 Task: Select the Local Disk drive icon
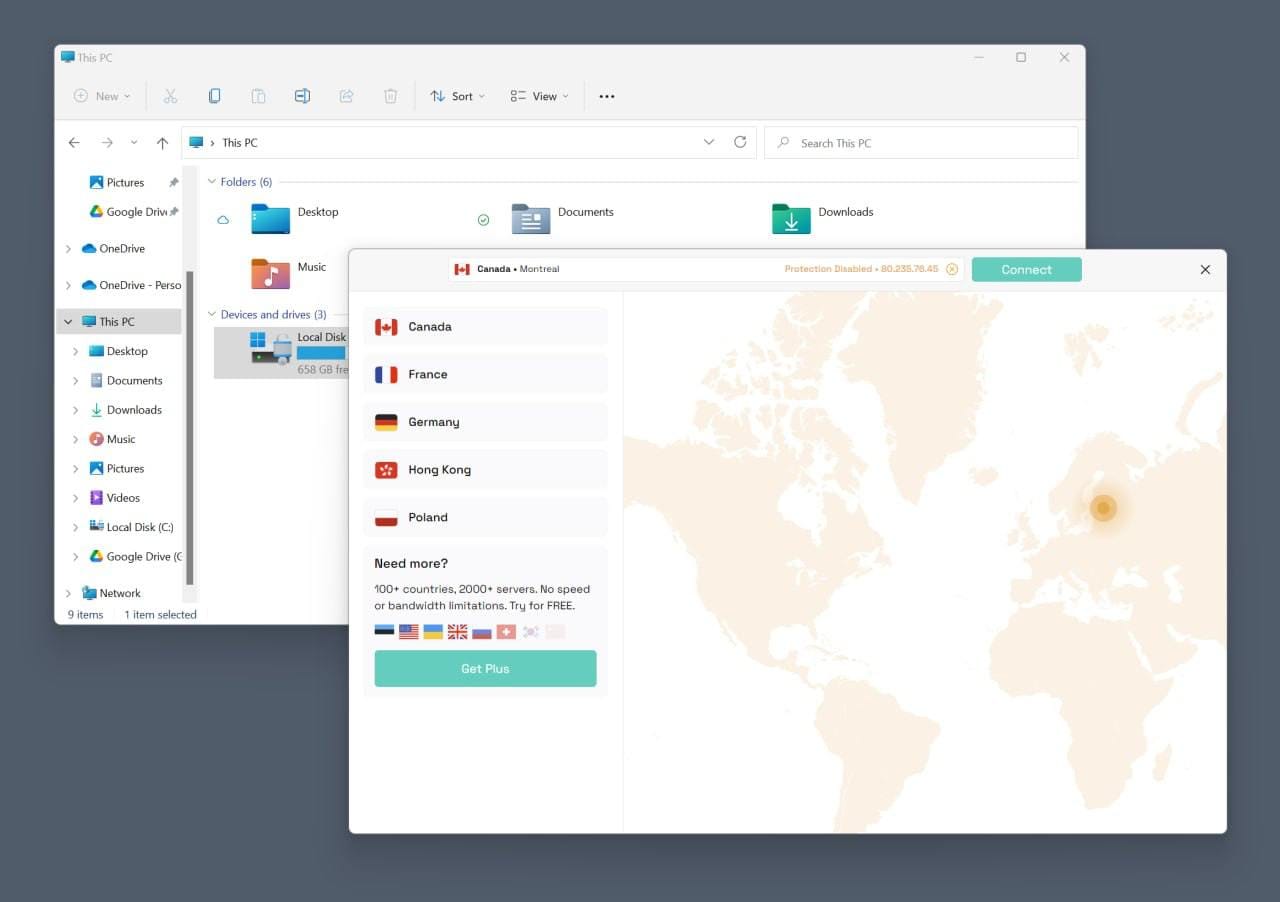pos(271,347)
